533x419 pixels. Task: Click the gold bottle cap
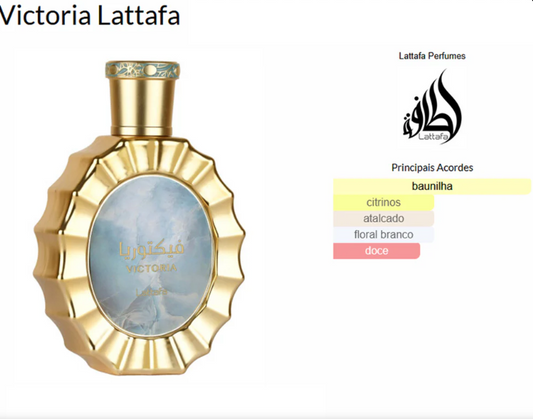[x=142, y=99]
